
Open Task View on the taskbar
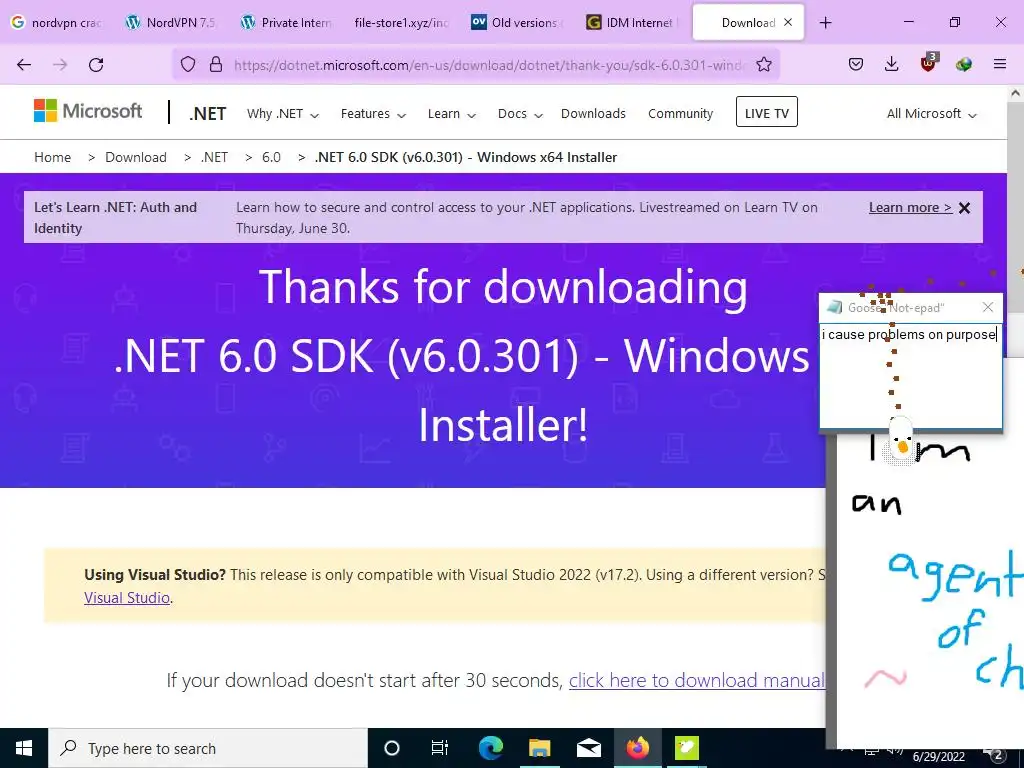[440, 748]
